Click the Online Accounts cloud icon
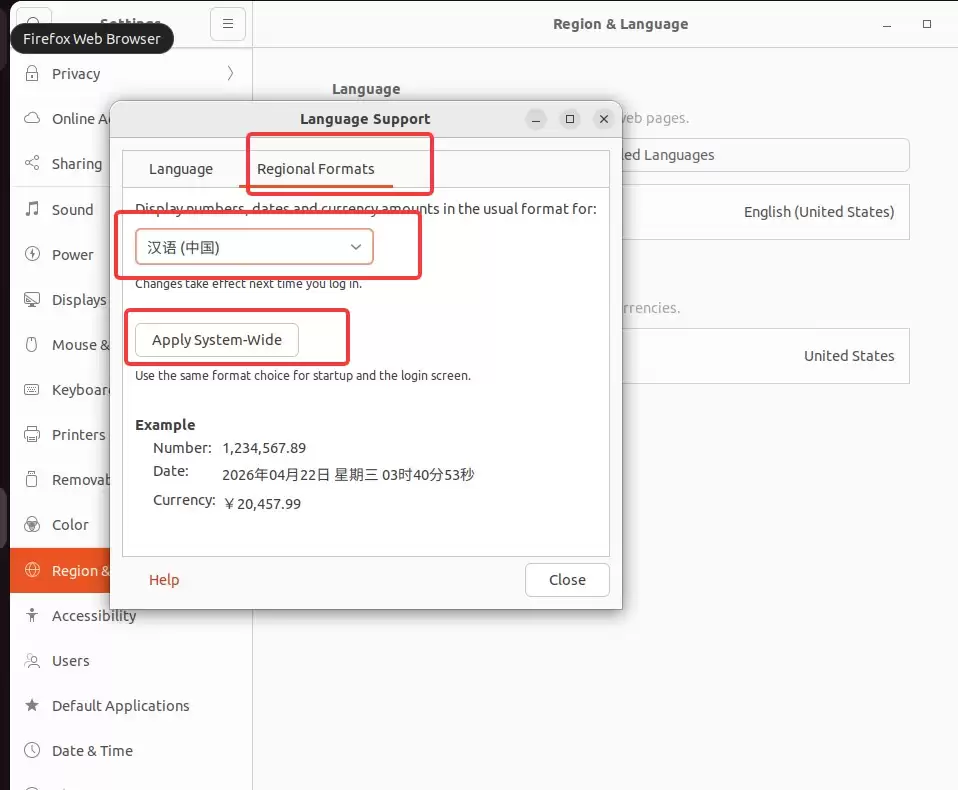Screen dimensions: 958x790 point(32,118)
